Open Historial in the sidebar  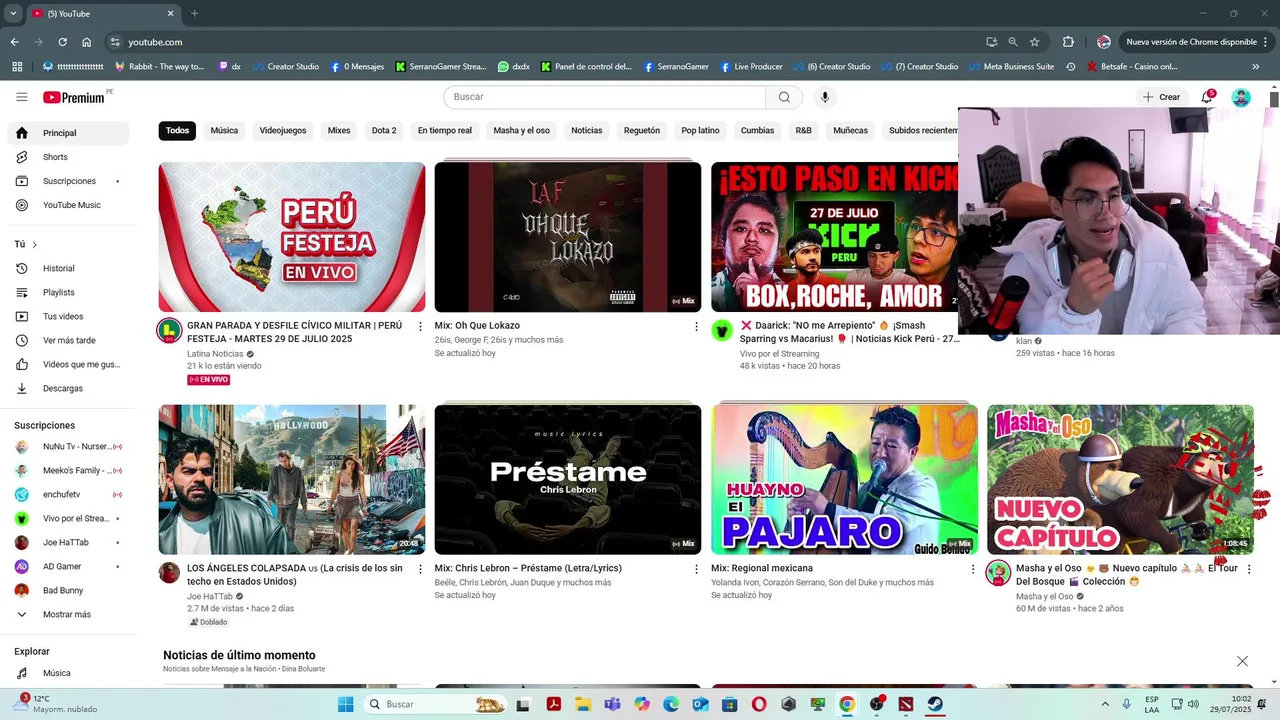point(68,268)
